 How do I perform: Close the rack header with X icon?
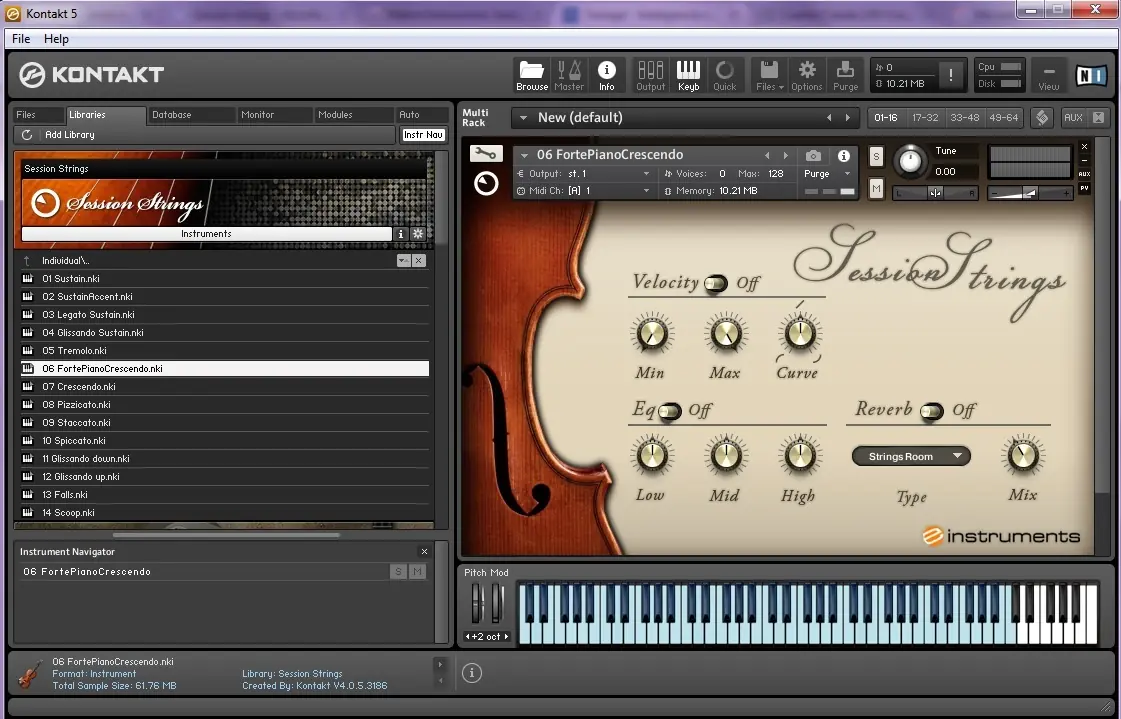click(x=1098, y=117)
